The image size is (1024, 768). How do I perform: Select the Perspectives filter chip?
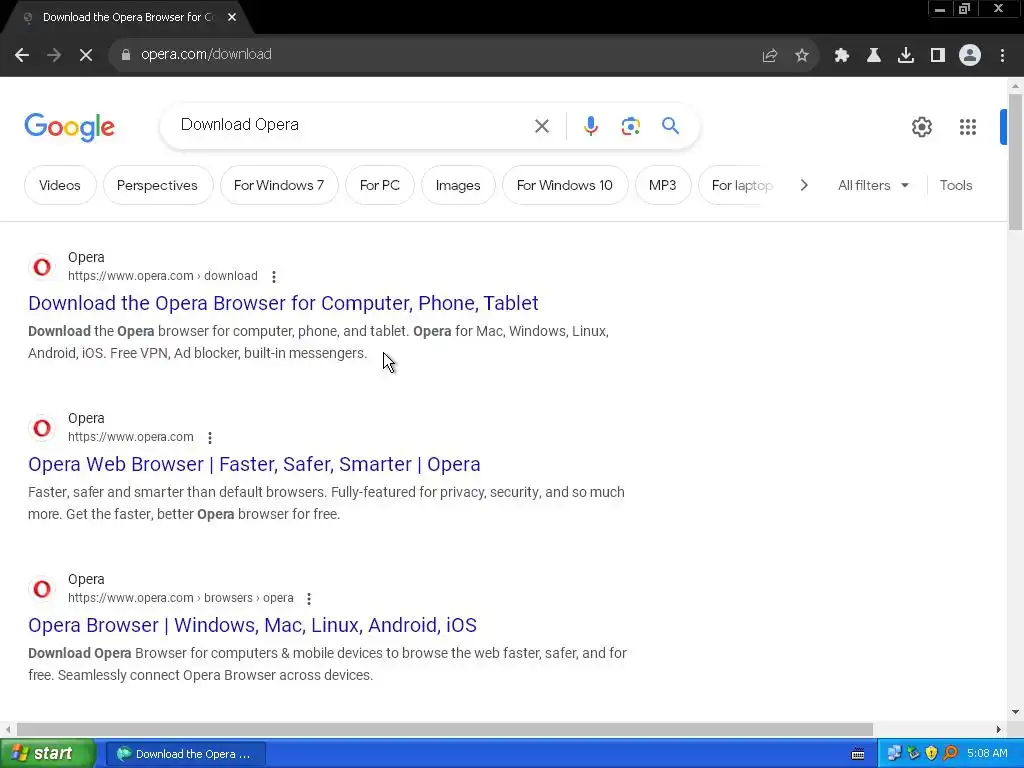[x=157, y=185]
